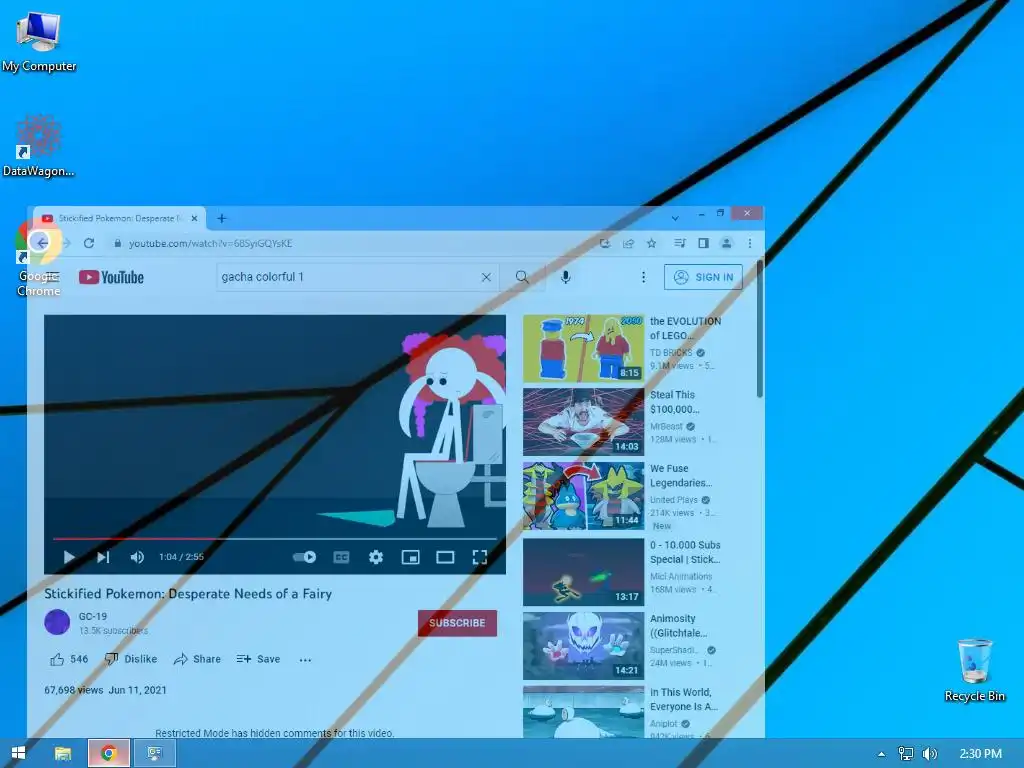Open 'Steal This $100,000' video thumbnail
The width and height of the screenshot is (1024, 768).
pos(583,422)
